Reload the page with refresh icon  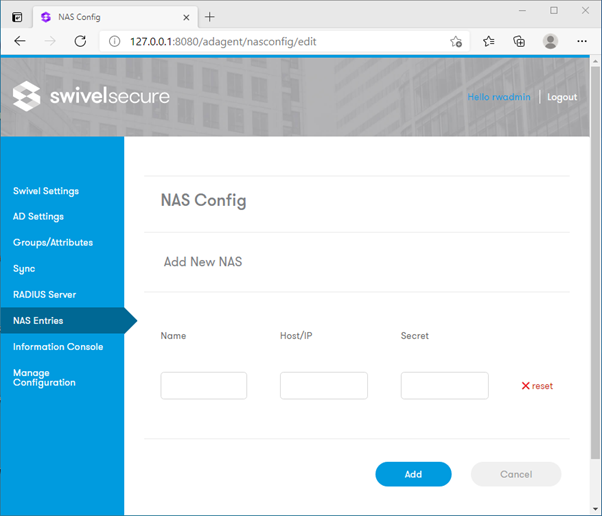(x=80, y=41)
